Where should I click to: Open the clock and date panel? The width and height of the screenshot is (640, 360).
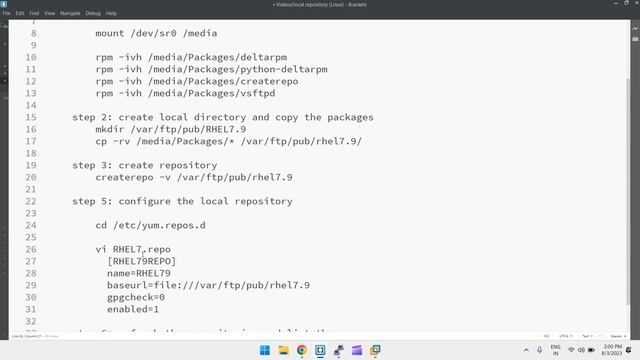612,350
